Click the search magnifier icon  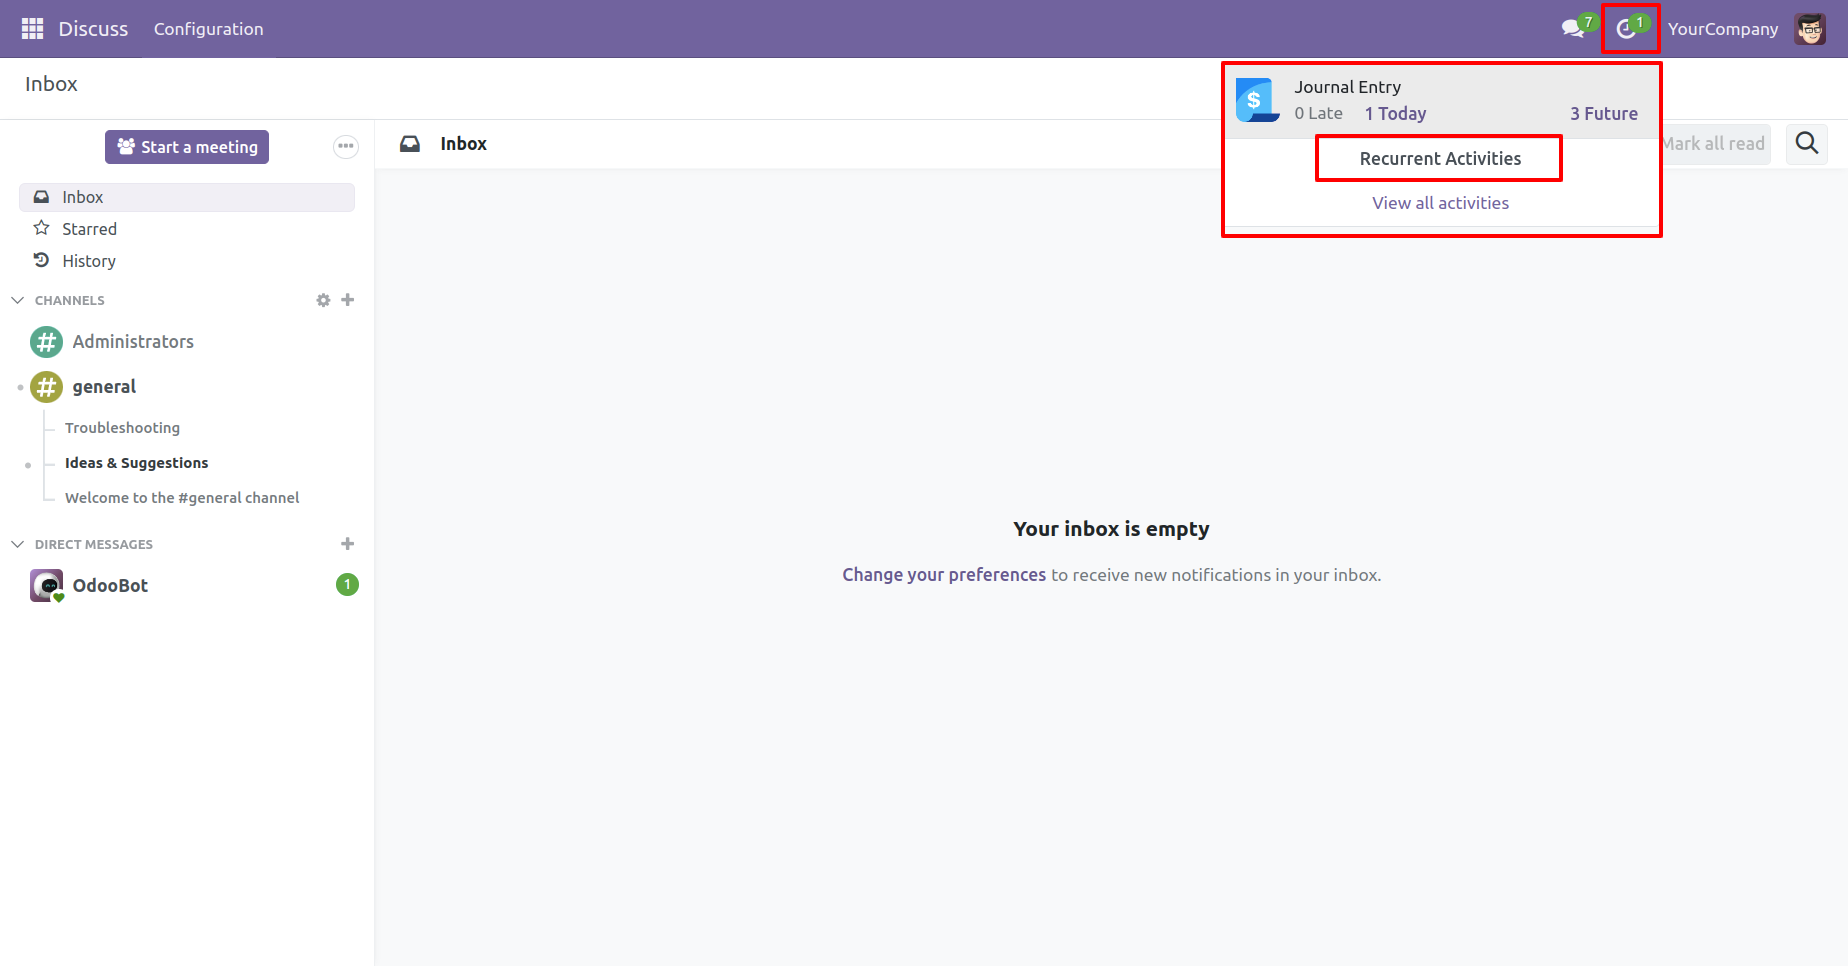(x=1807, y=144)
